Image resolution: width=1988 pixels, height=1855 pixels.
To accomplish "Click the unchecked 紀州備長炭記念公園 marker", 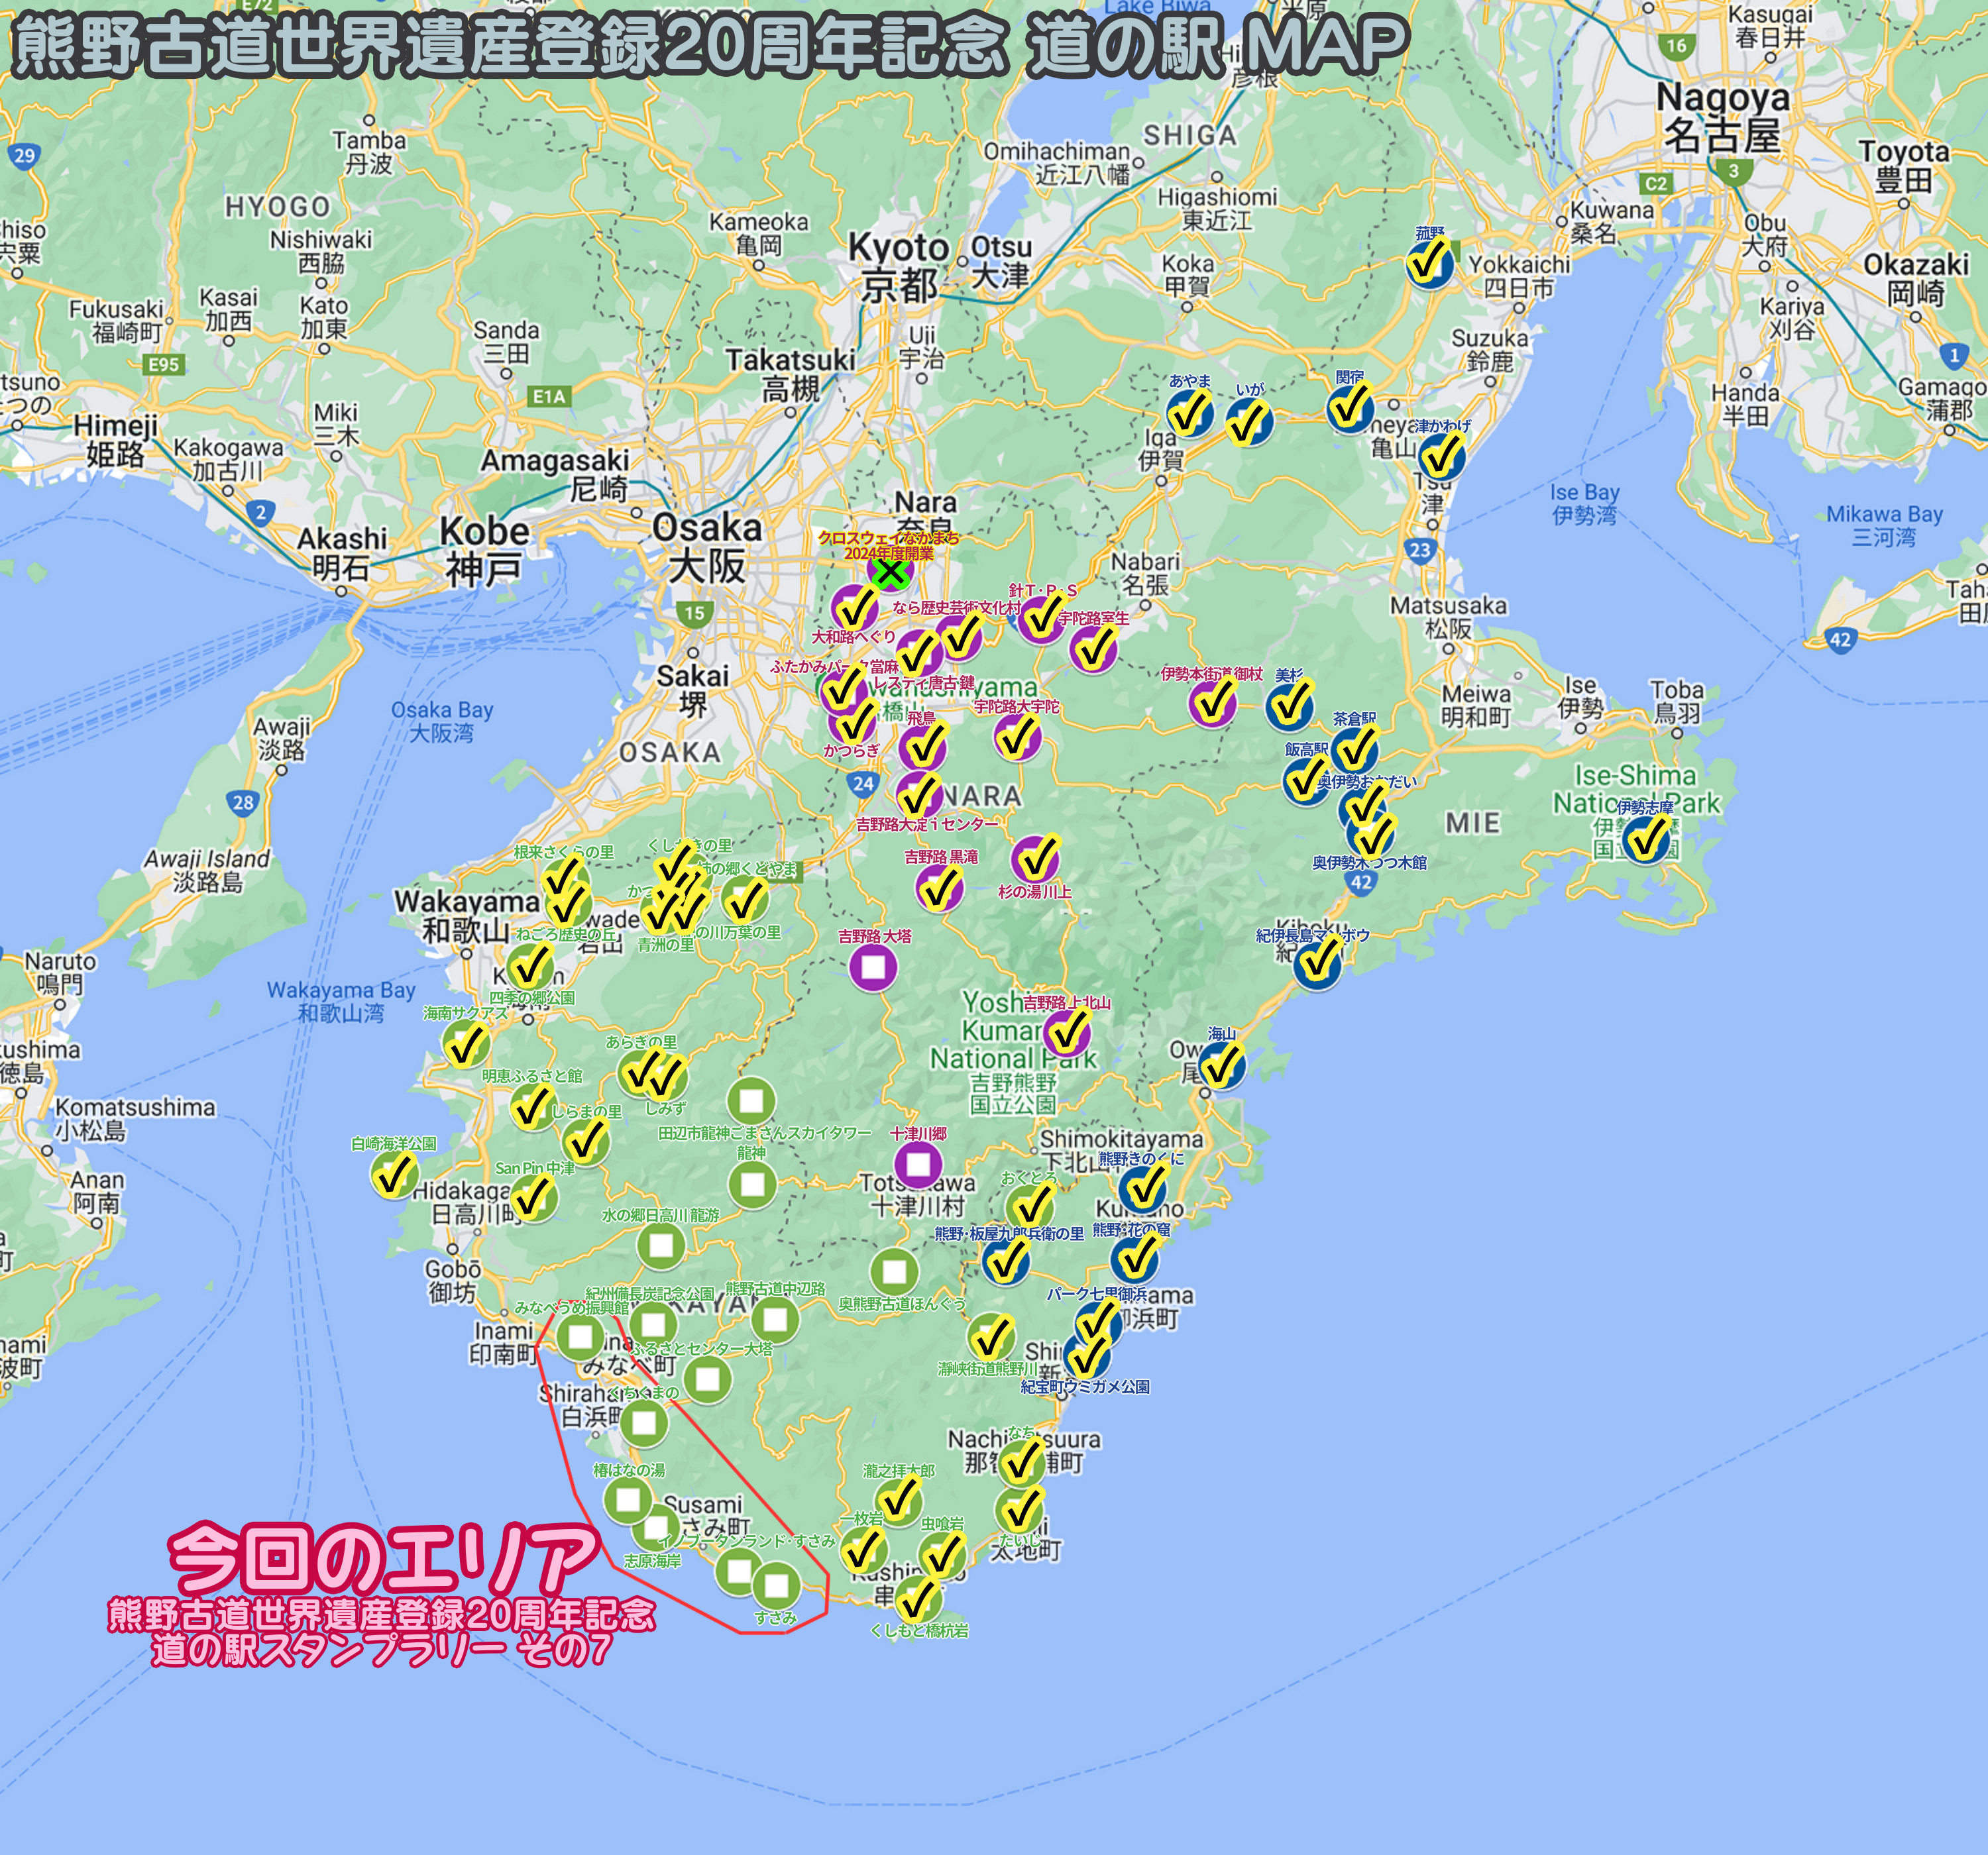I will pyautogui.click(x=652, y=1326).
